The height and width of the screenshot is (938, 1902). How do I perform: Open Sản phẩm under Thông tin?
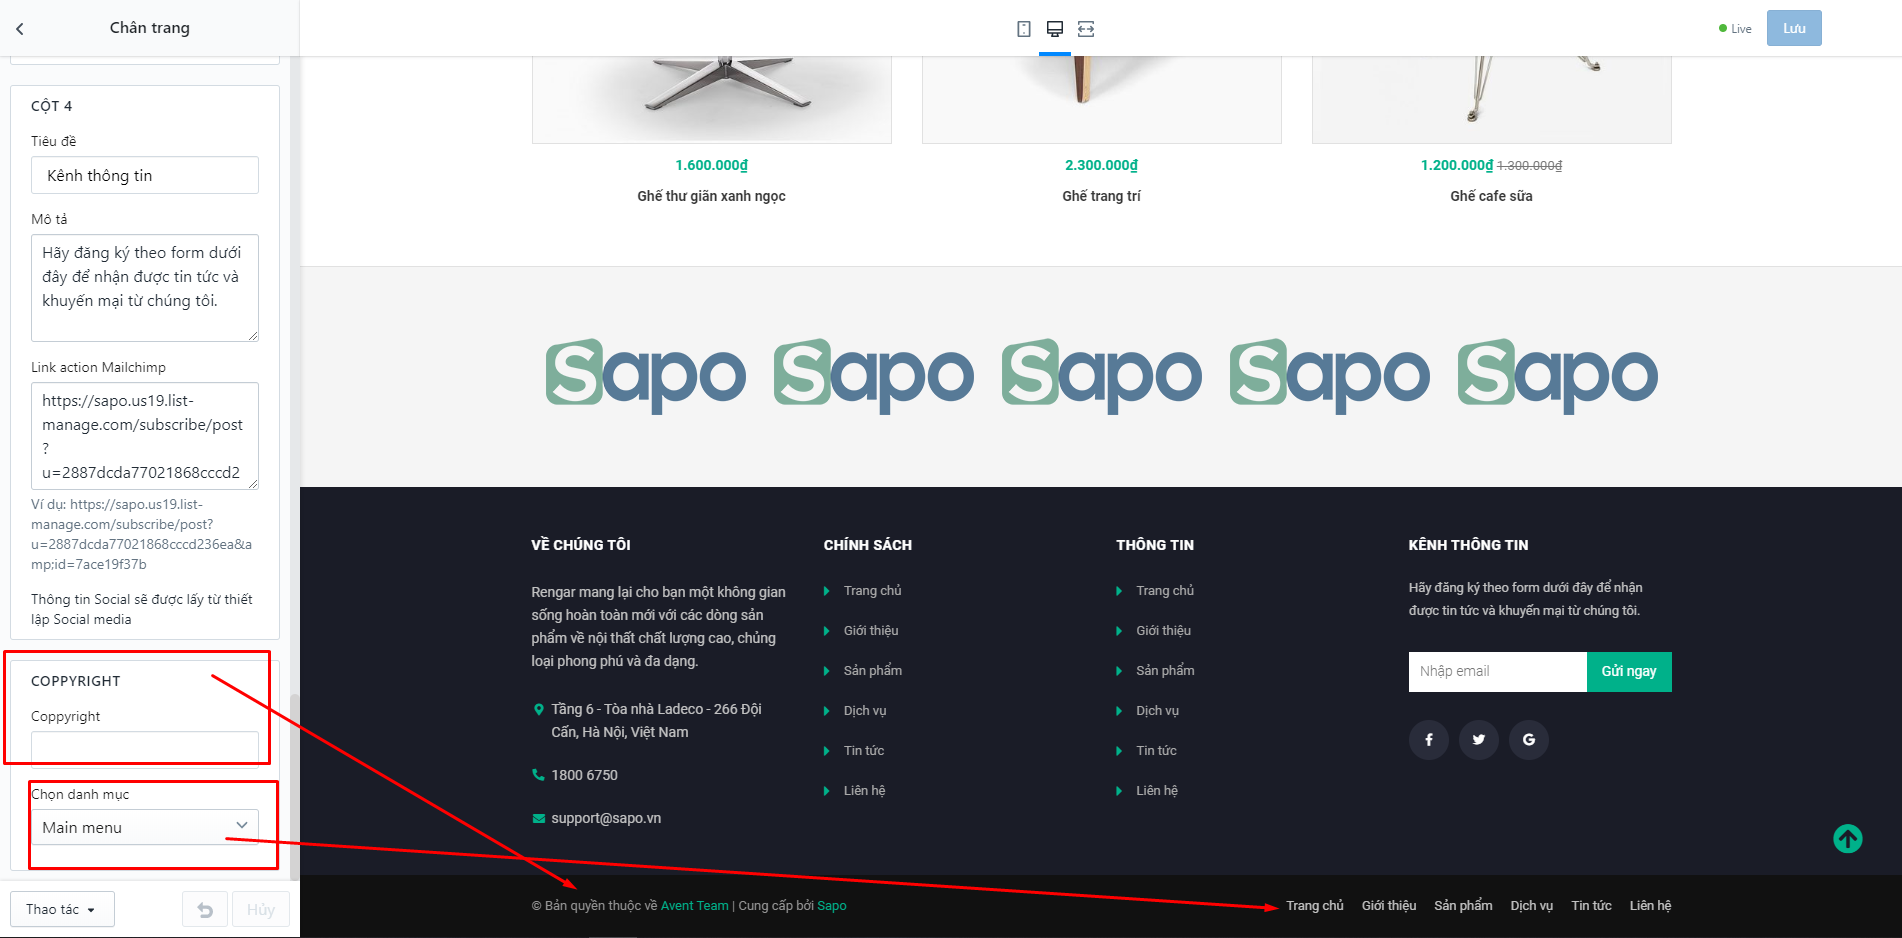tap(1165, 671)
